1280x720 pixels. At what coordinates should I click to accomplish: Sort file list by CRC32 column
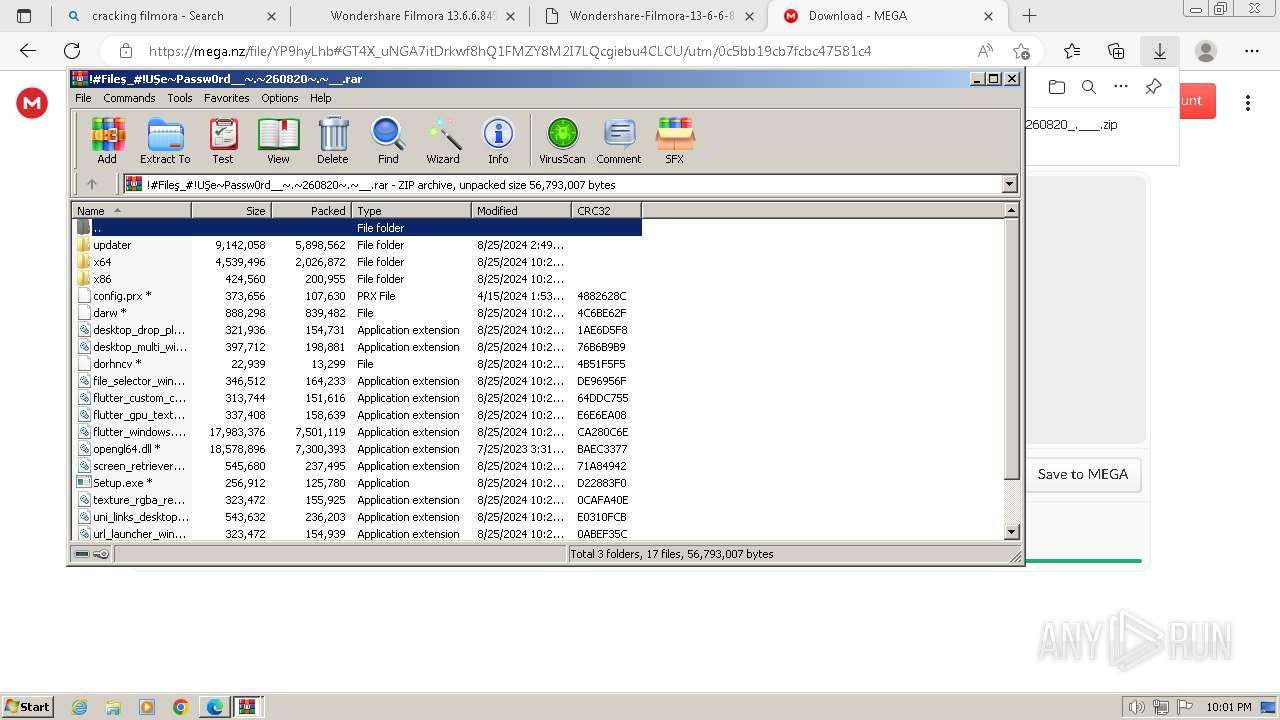click(x=606, y=210)
